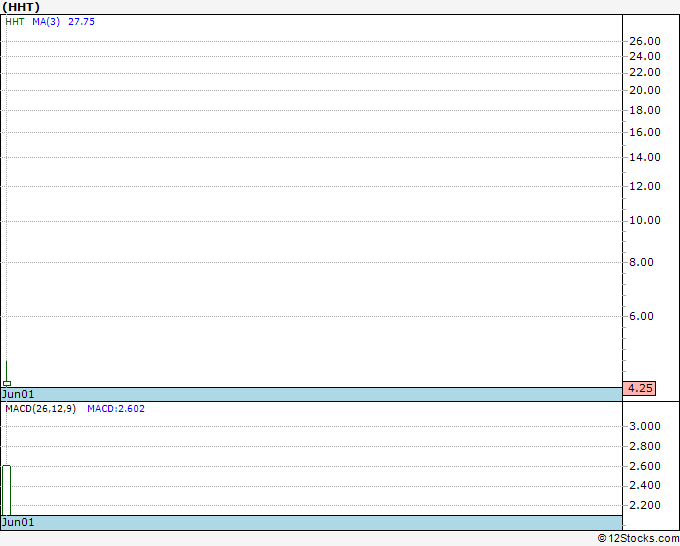Click the green MACD histogram bar
Image resolution: width=680 pixels, height=546 pixels.
[x=7, y=490]
